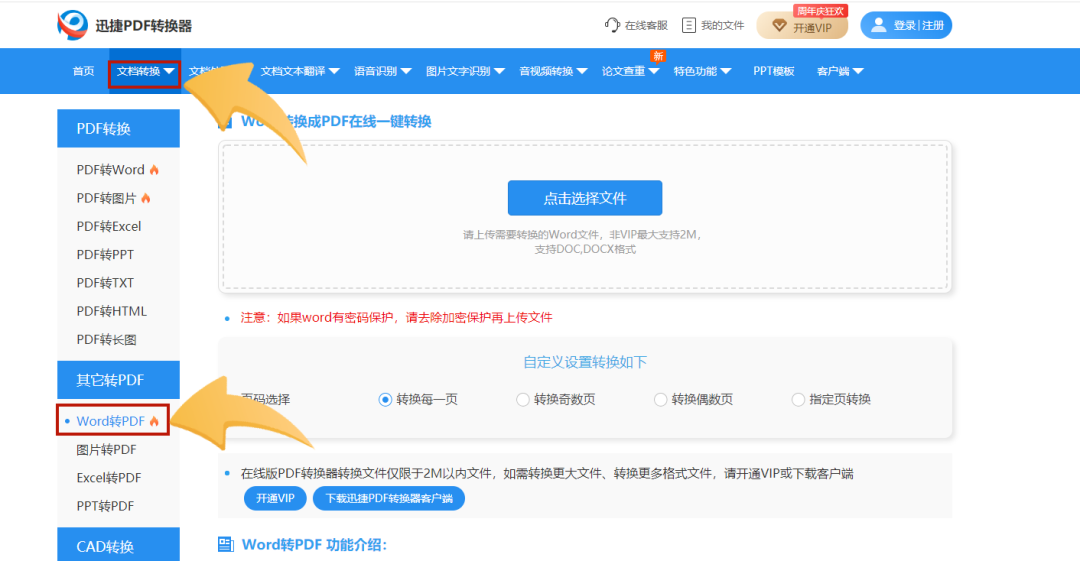Click 下载迅捷PDF转换器客户端 button
This screenshot has height=561, width=1080.
point(389,498)
